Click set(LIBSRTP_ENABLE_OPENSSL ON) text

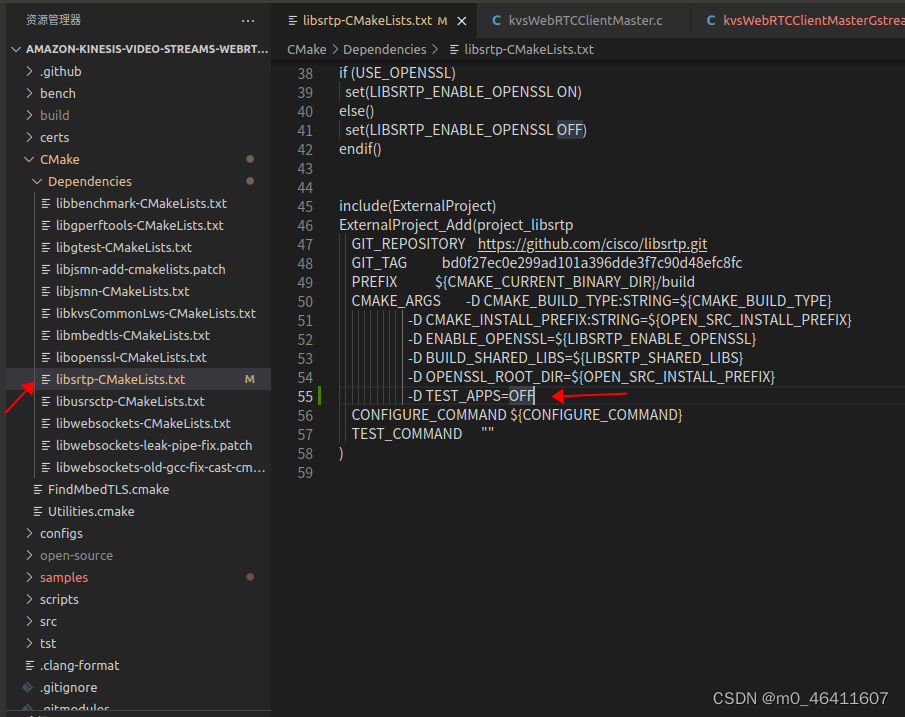click(x=463, y=92)
